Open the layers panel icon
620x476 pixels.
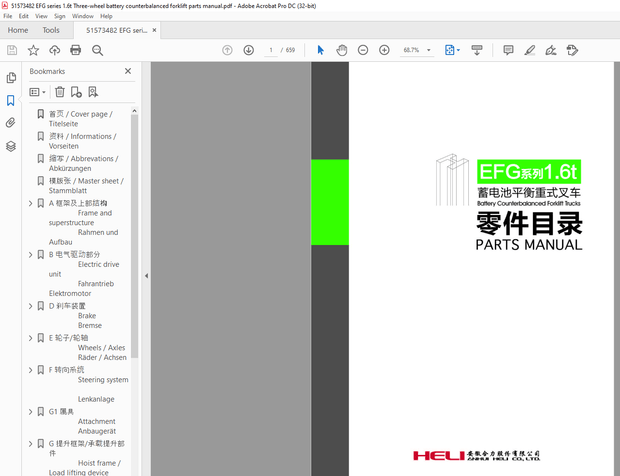pos(11,146)
